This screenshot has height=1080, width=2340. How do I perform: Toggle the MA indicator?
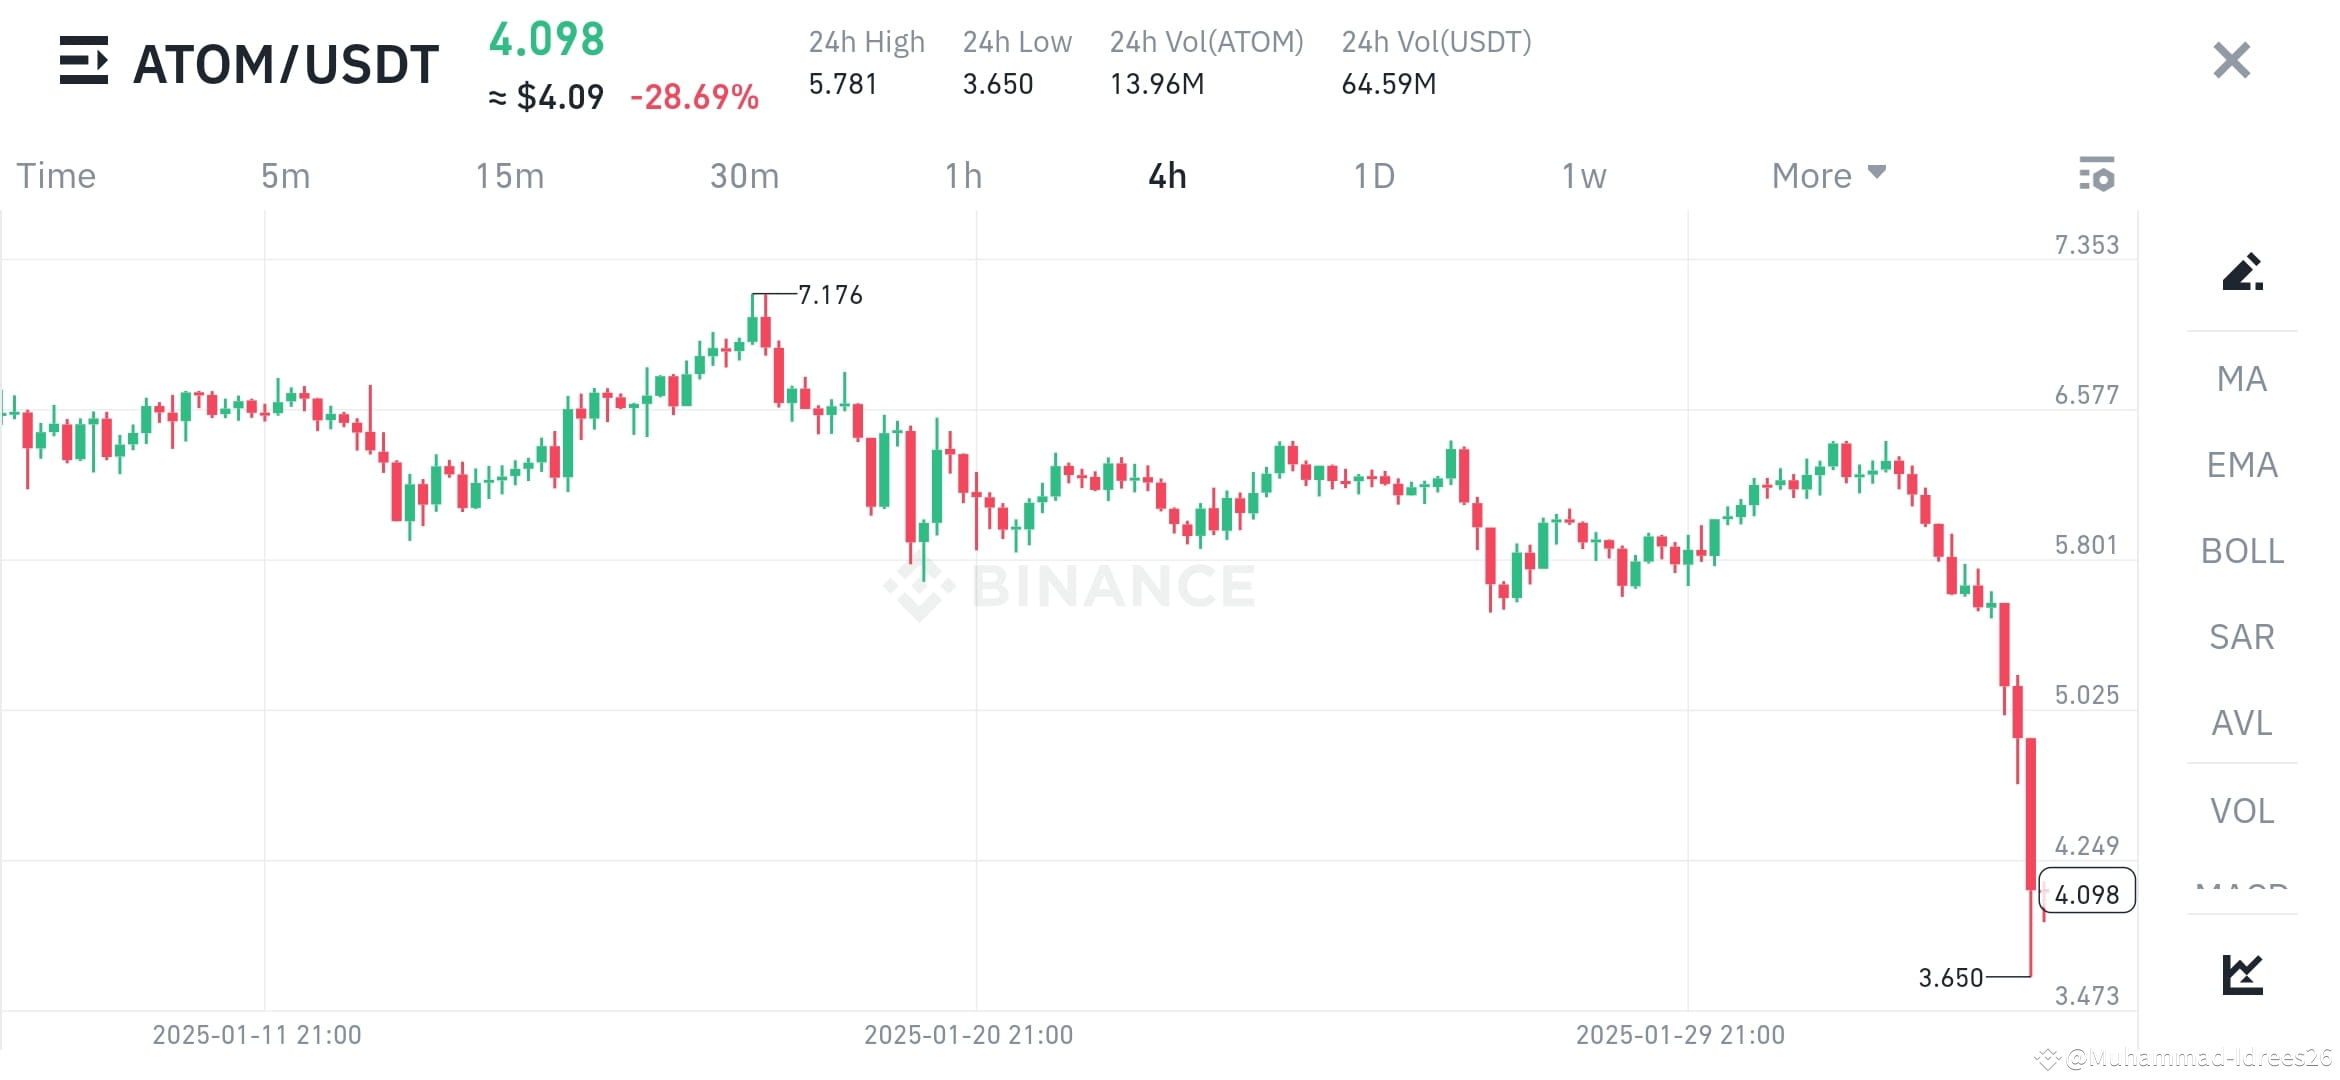2240,379
